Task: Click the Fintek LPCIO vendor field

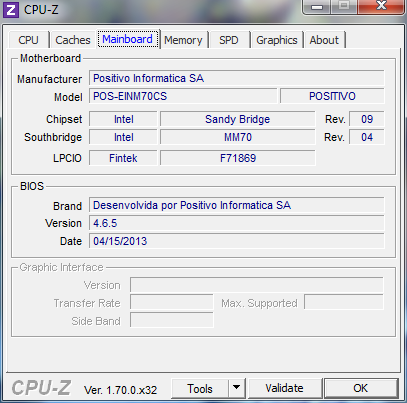Action: (123, 158)
